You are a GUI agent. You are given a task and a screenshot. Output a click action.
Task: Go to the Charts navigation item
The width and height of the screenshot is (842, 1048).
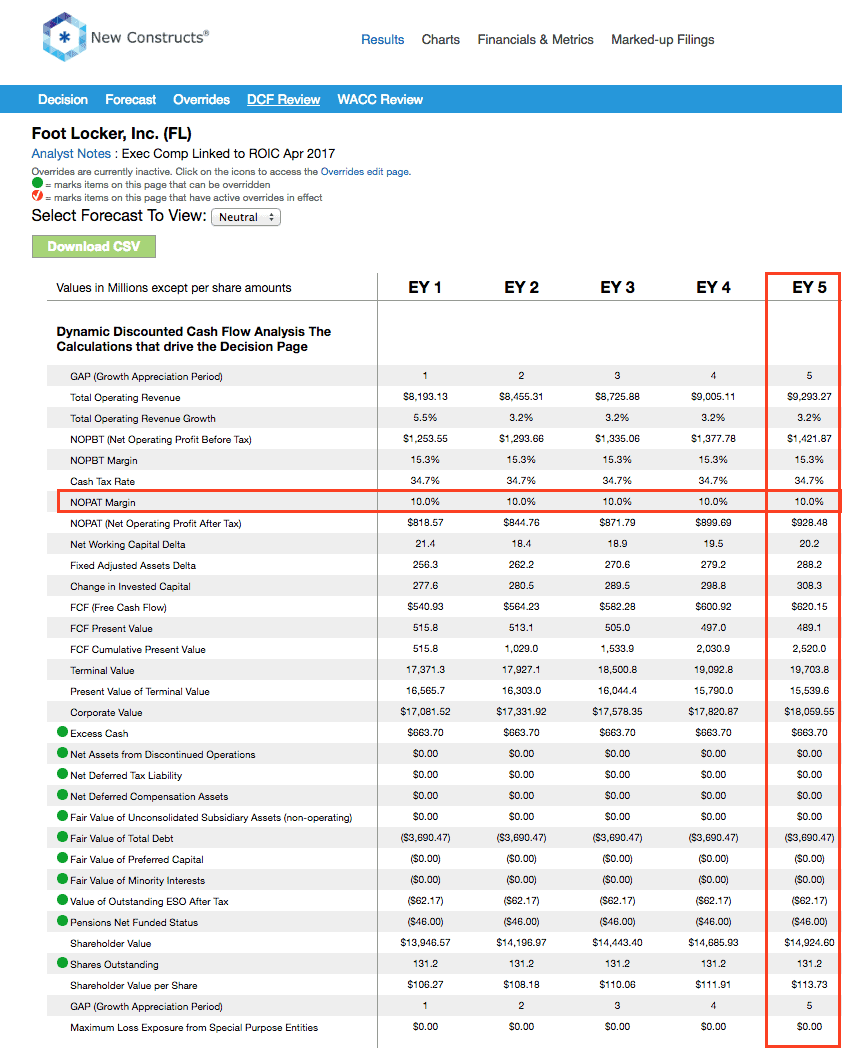[440, 39]
